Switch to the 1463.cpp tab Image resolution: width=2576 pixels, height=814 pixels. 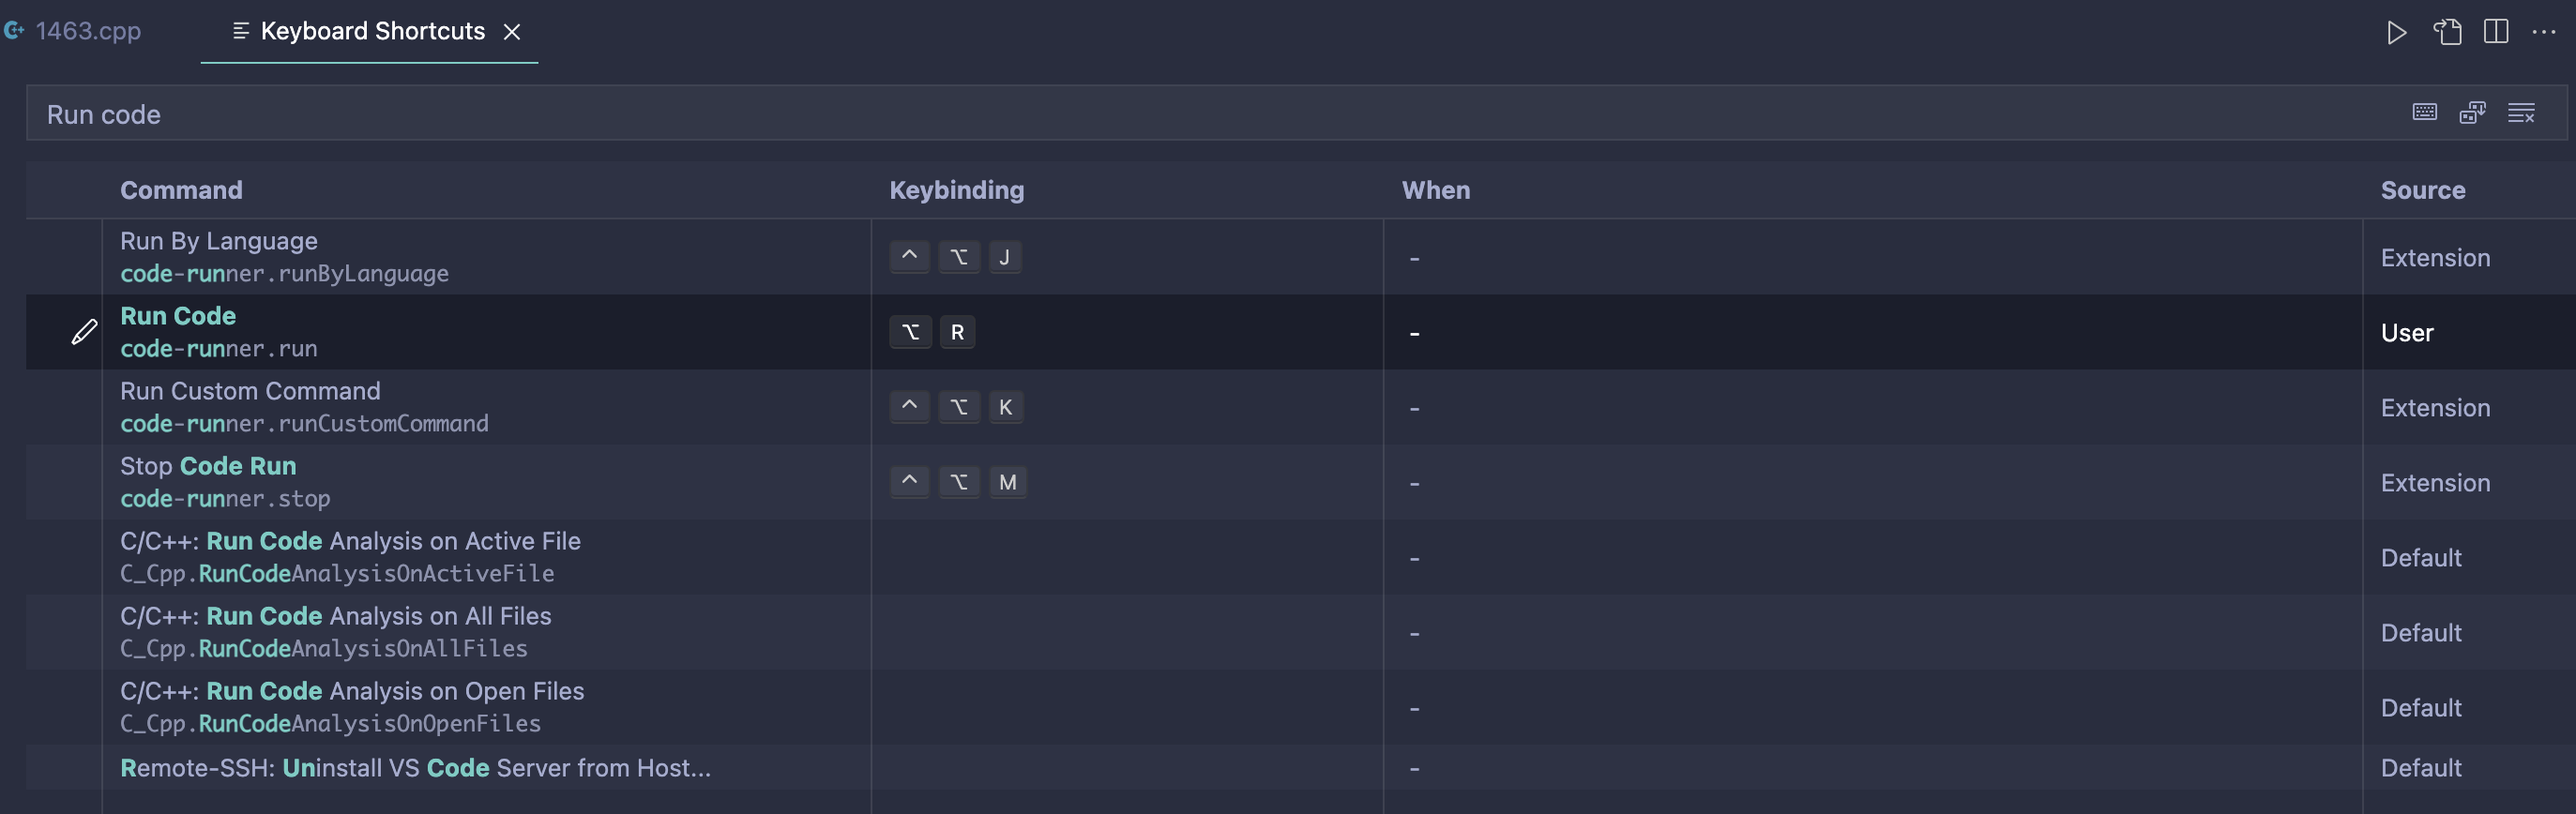(x=73, y=31)
